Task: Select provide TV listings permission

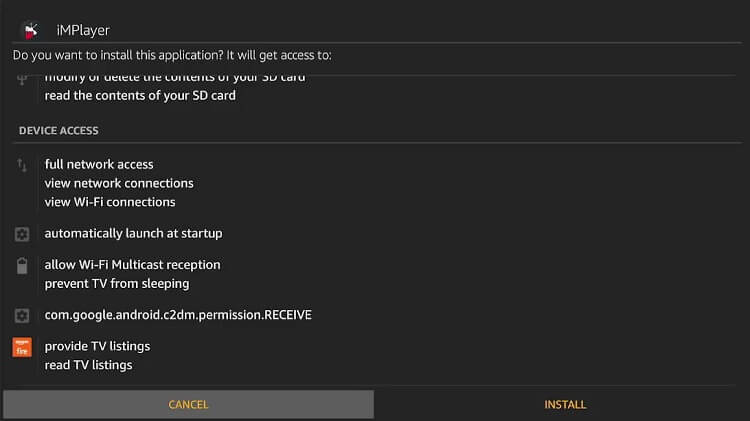Action: coord(97,346)
